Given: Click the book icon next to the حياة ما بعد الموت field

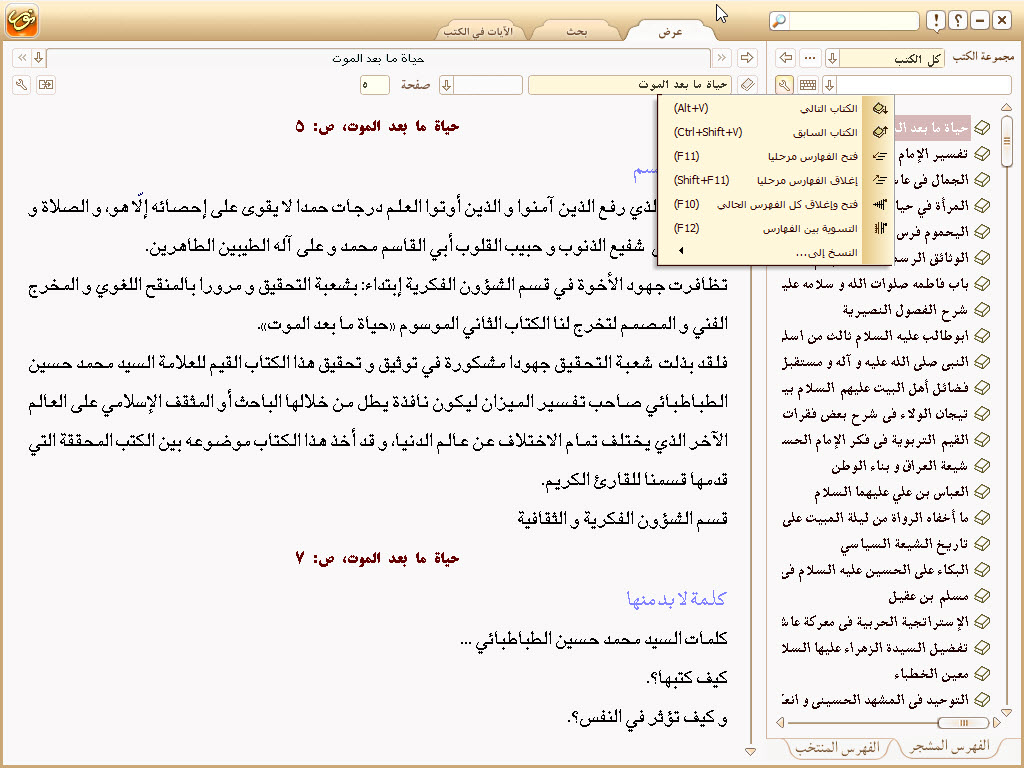Looking at the screenshot, I should [x=747, y=84].
